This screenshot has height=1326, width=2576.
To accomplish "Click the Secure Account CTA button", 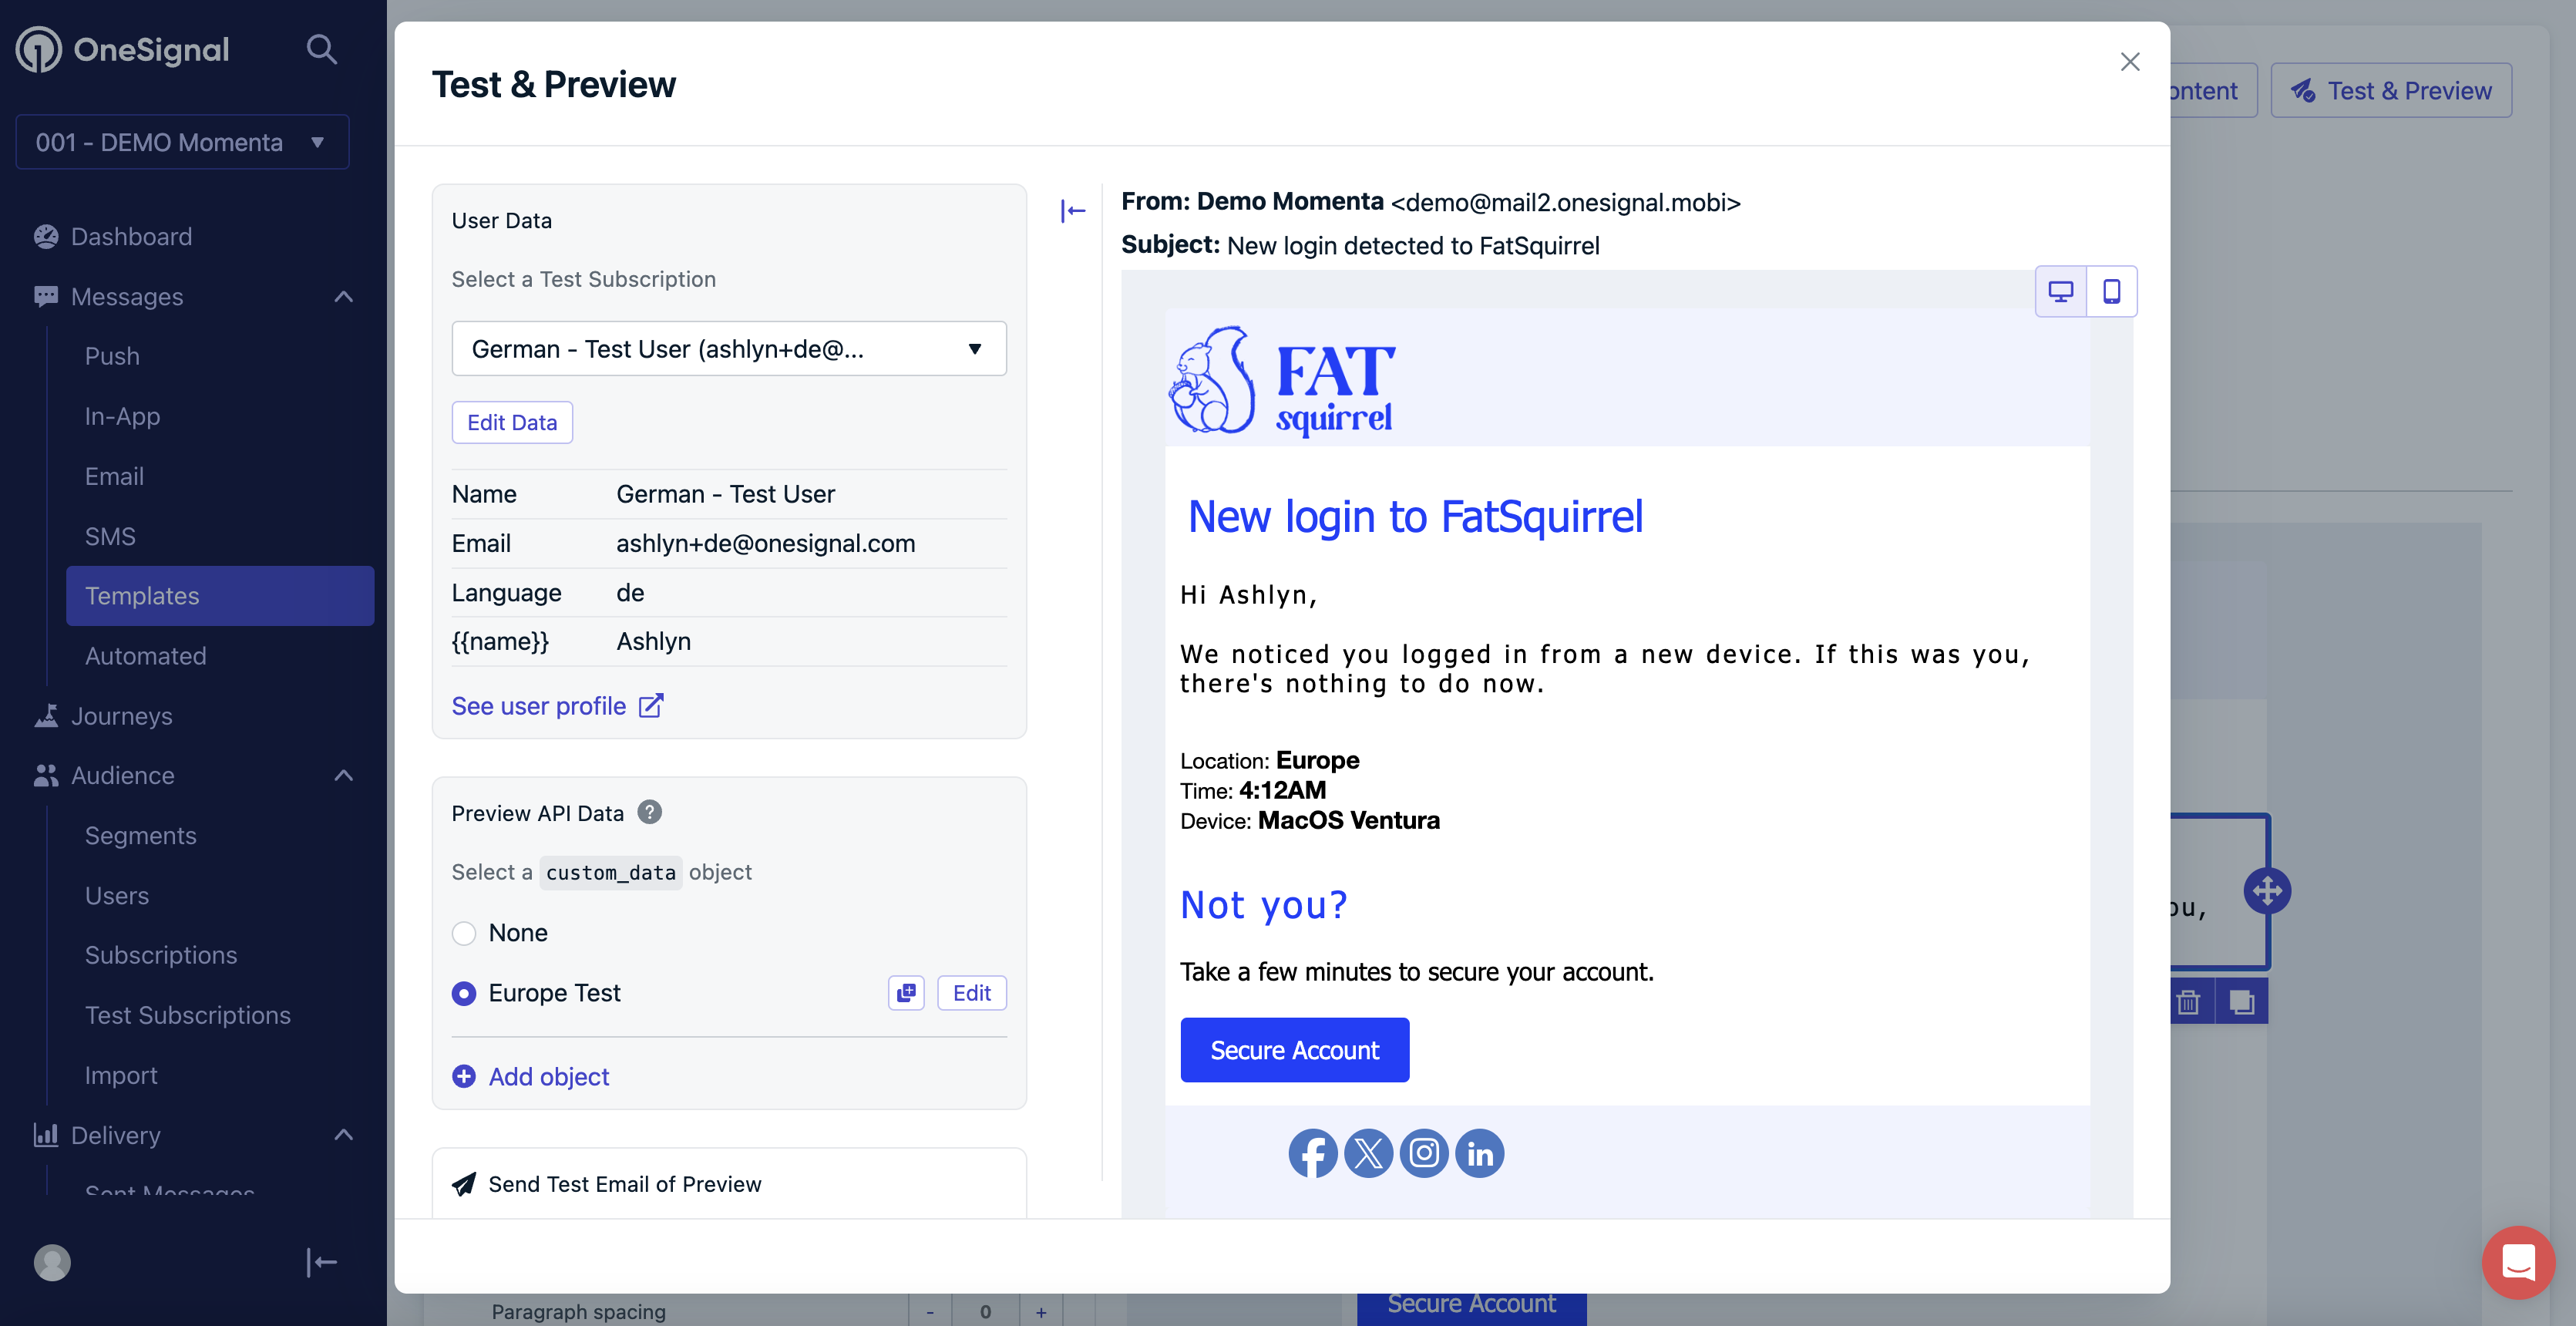I will (x=1295, y=1048).
